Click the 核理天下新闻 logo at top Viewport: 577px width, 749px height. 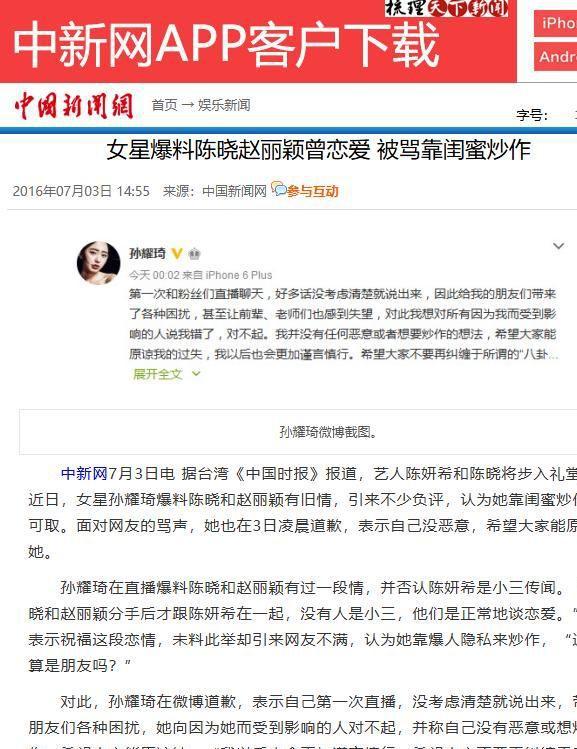pos(446,8)
